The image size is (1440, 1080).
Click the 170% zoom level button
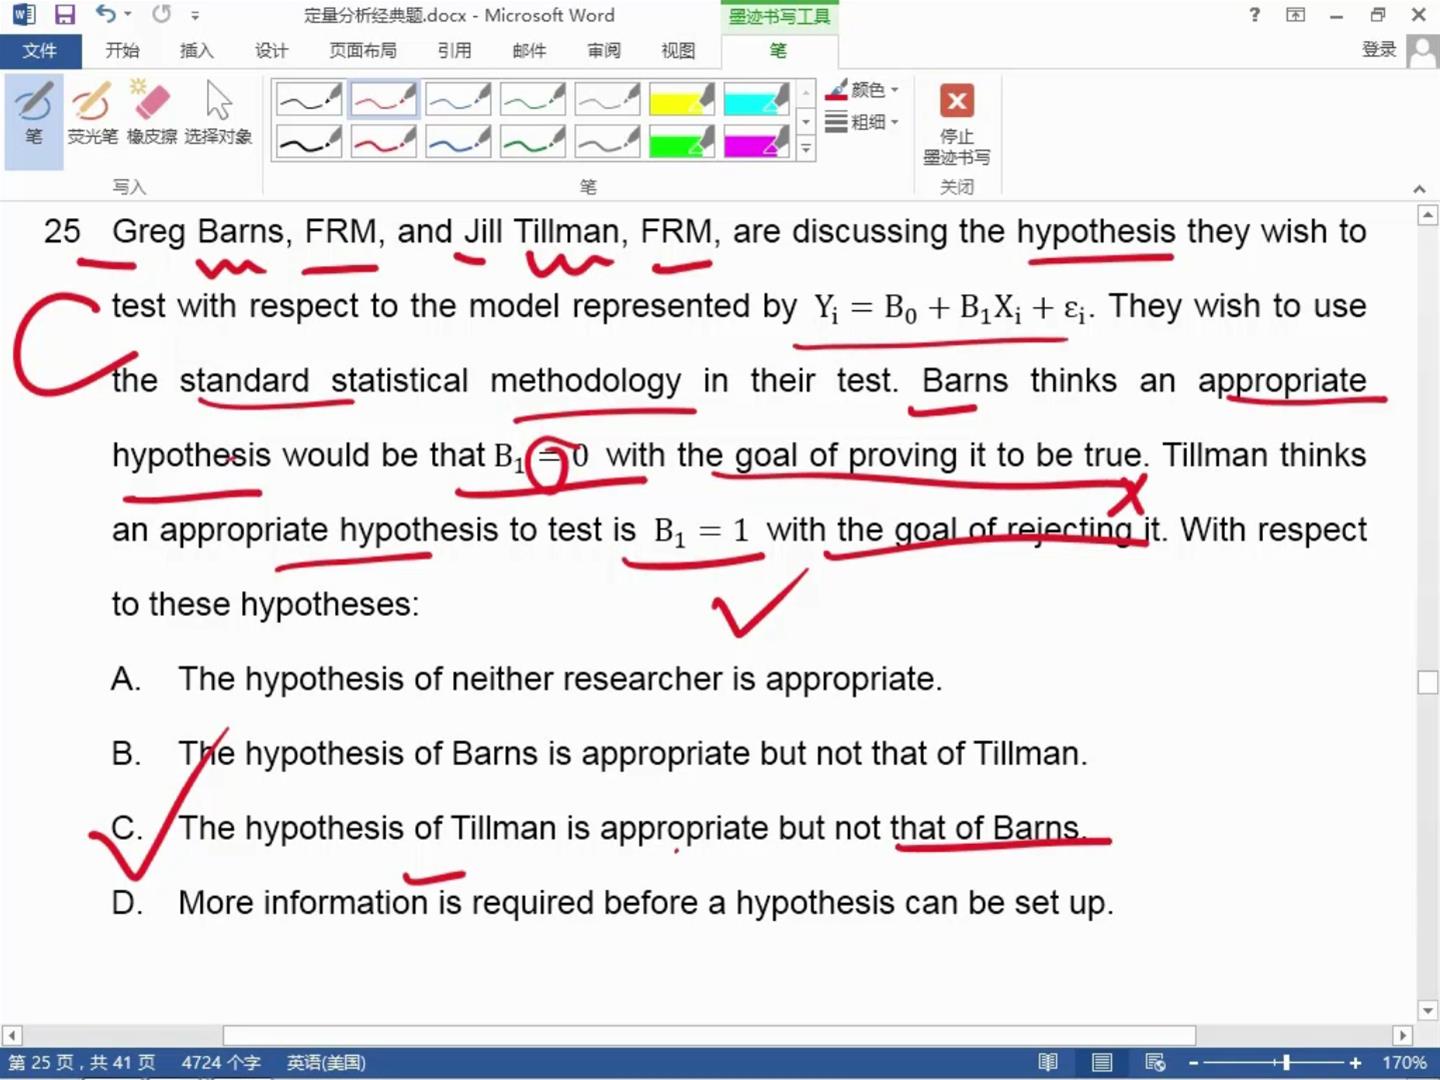[x=1404, y=1062]
